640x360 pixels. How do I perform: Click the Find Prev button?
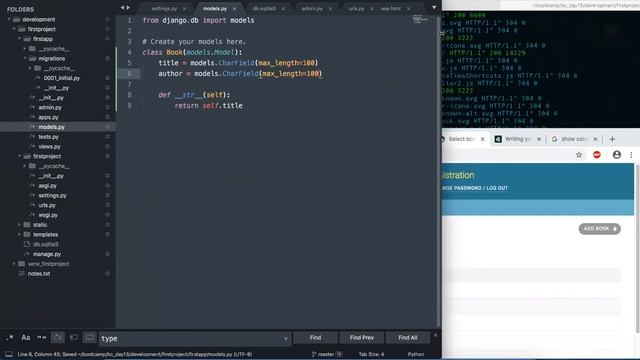pyautogui.click(x=362, y=338)
